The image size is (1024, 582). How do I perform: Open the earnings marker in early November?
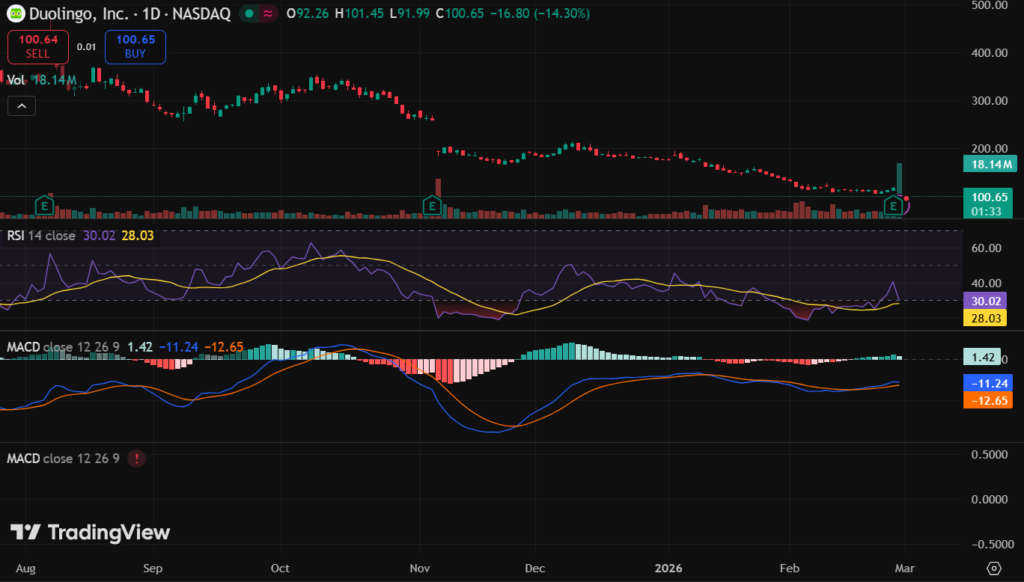pyautogui.click(x=432, y=205)
